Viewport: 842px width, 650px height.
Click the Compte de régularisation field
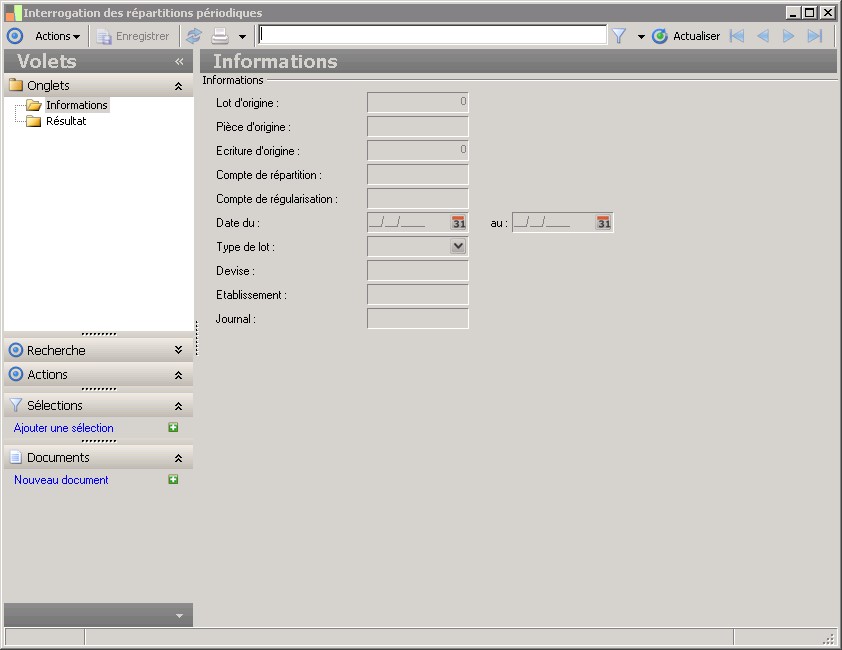click(417, 198)
